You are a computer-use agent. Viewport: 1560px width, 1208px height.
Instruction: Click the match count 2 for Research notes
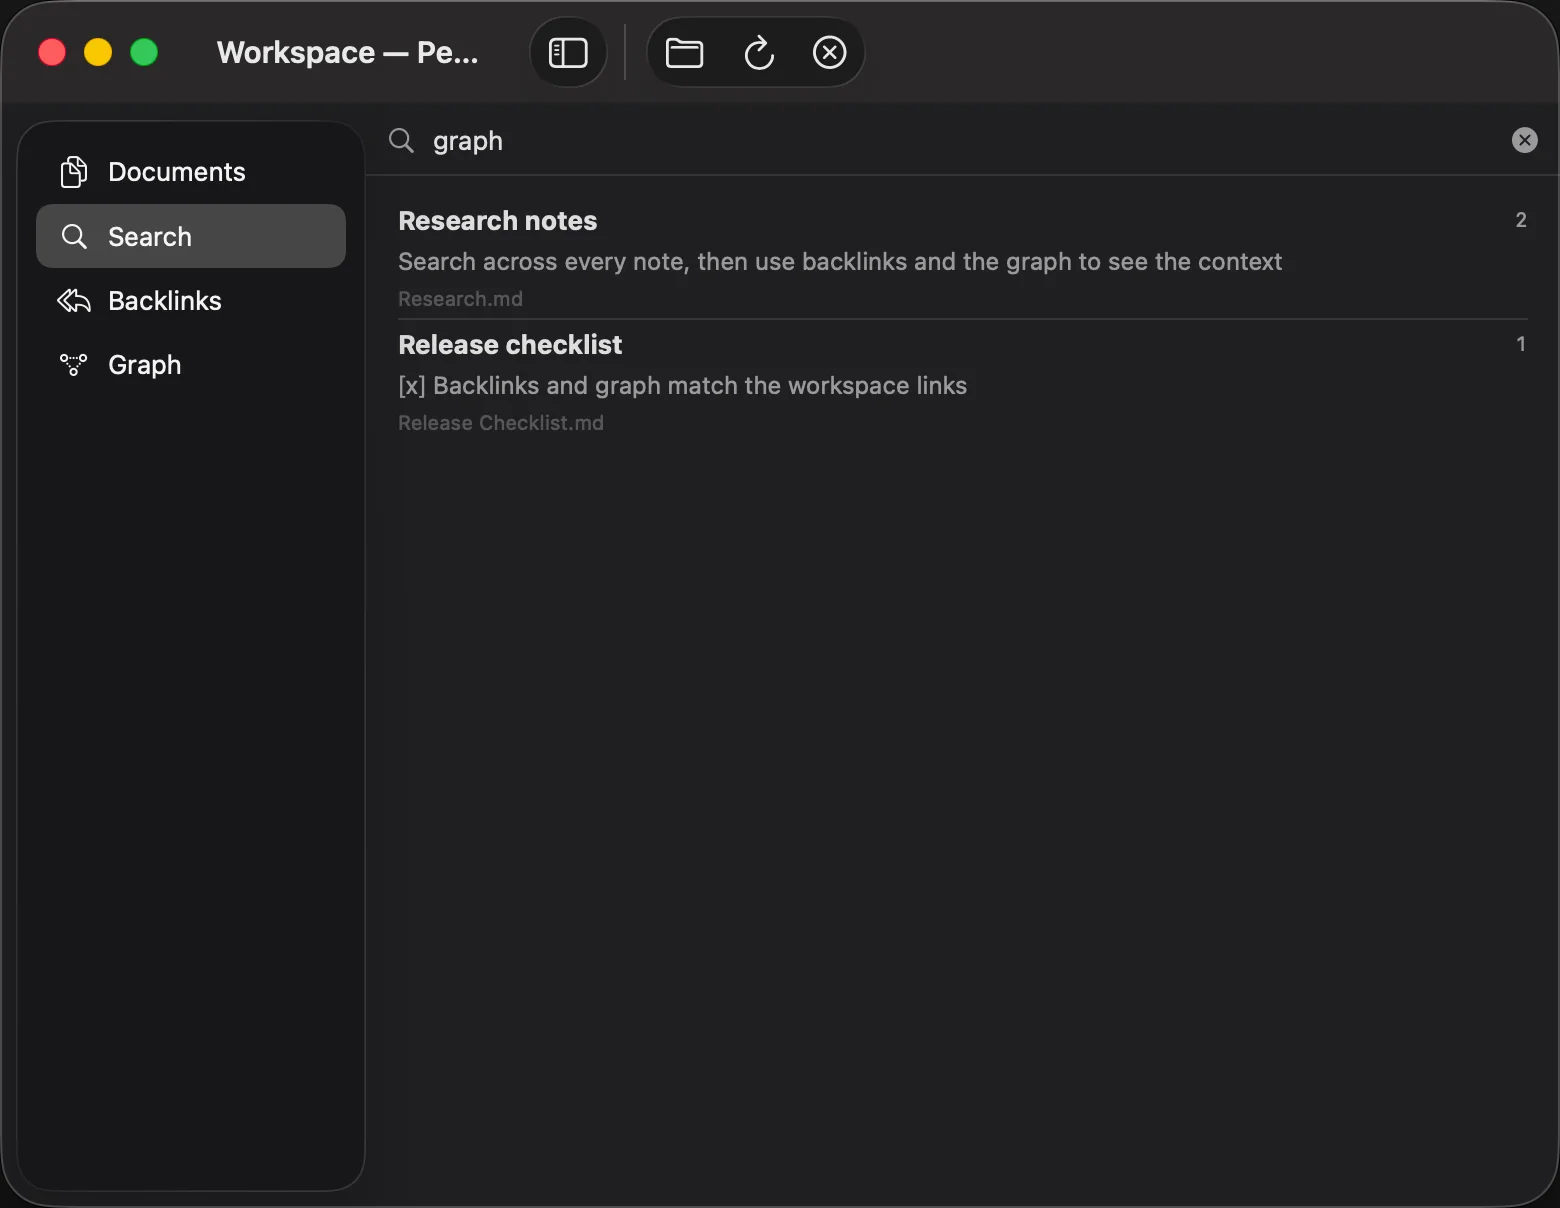(x=1521, y=220)
